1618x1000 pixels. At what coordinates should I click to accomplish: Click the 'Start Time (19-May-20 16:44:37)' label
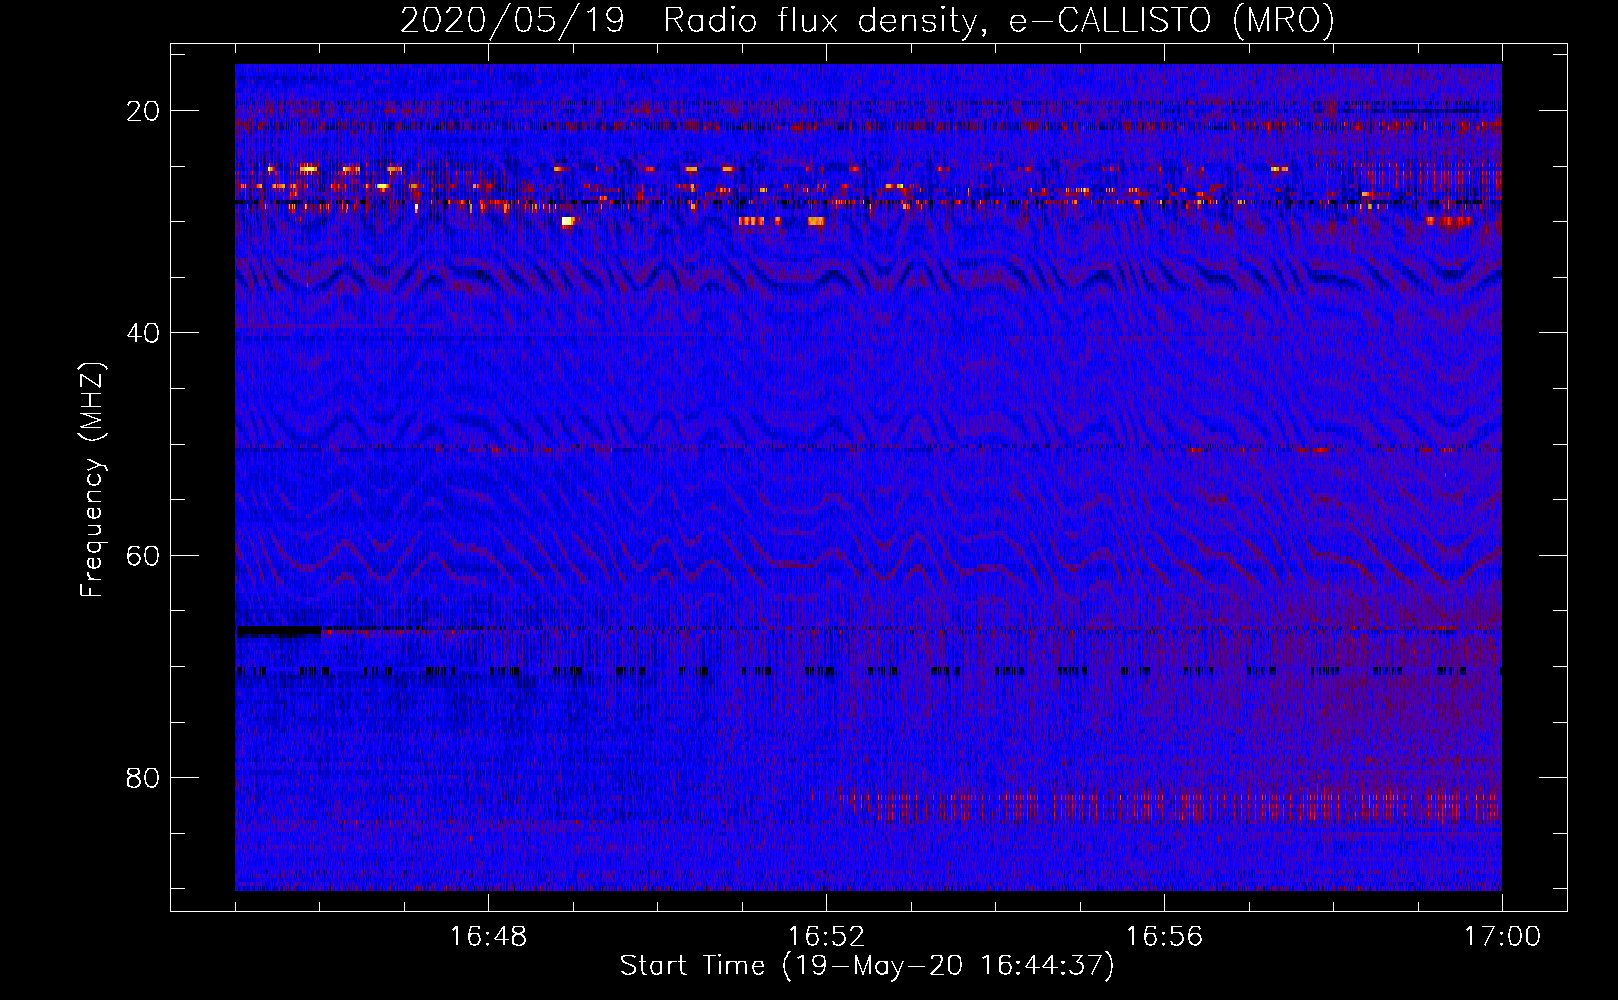coord(867,966)
